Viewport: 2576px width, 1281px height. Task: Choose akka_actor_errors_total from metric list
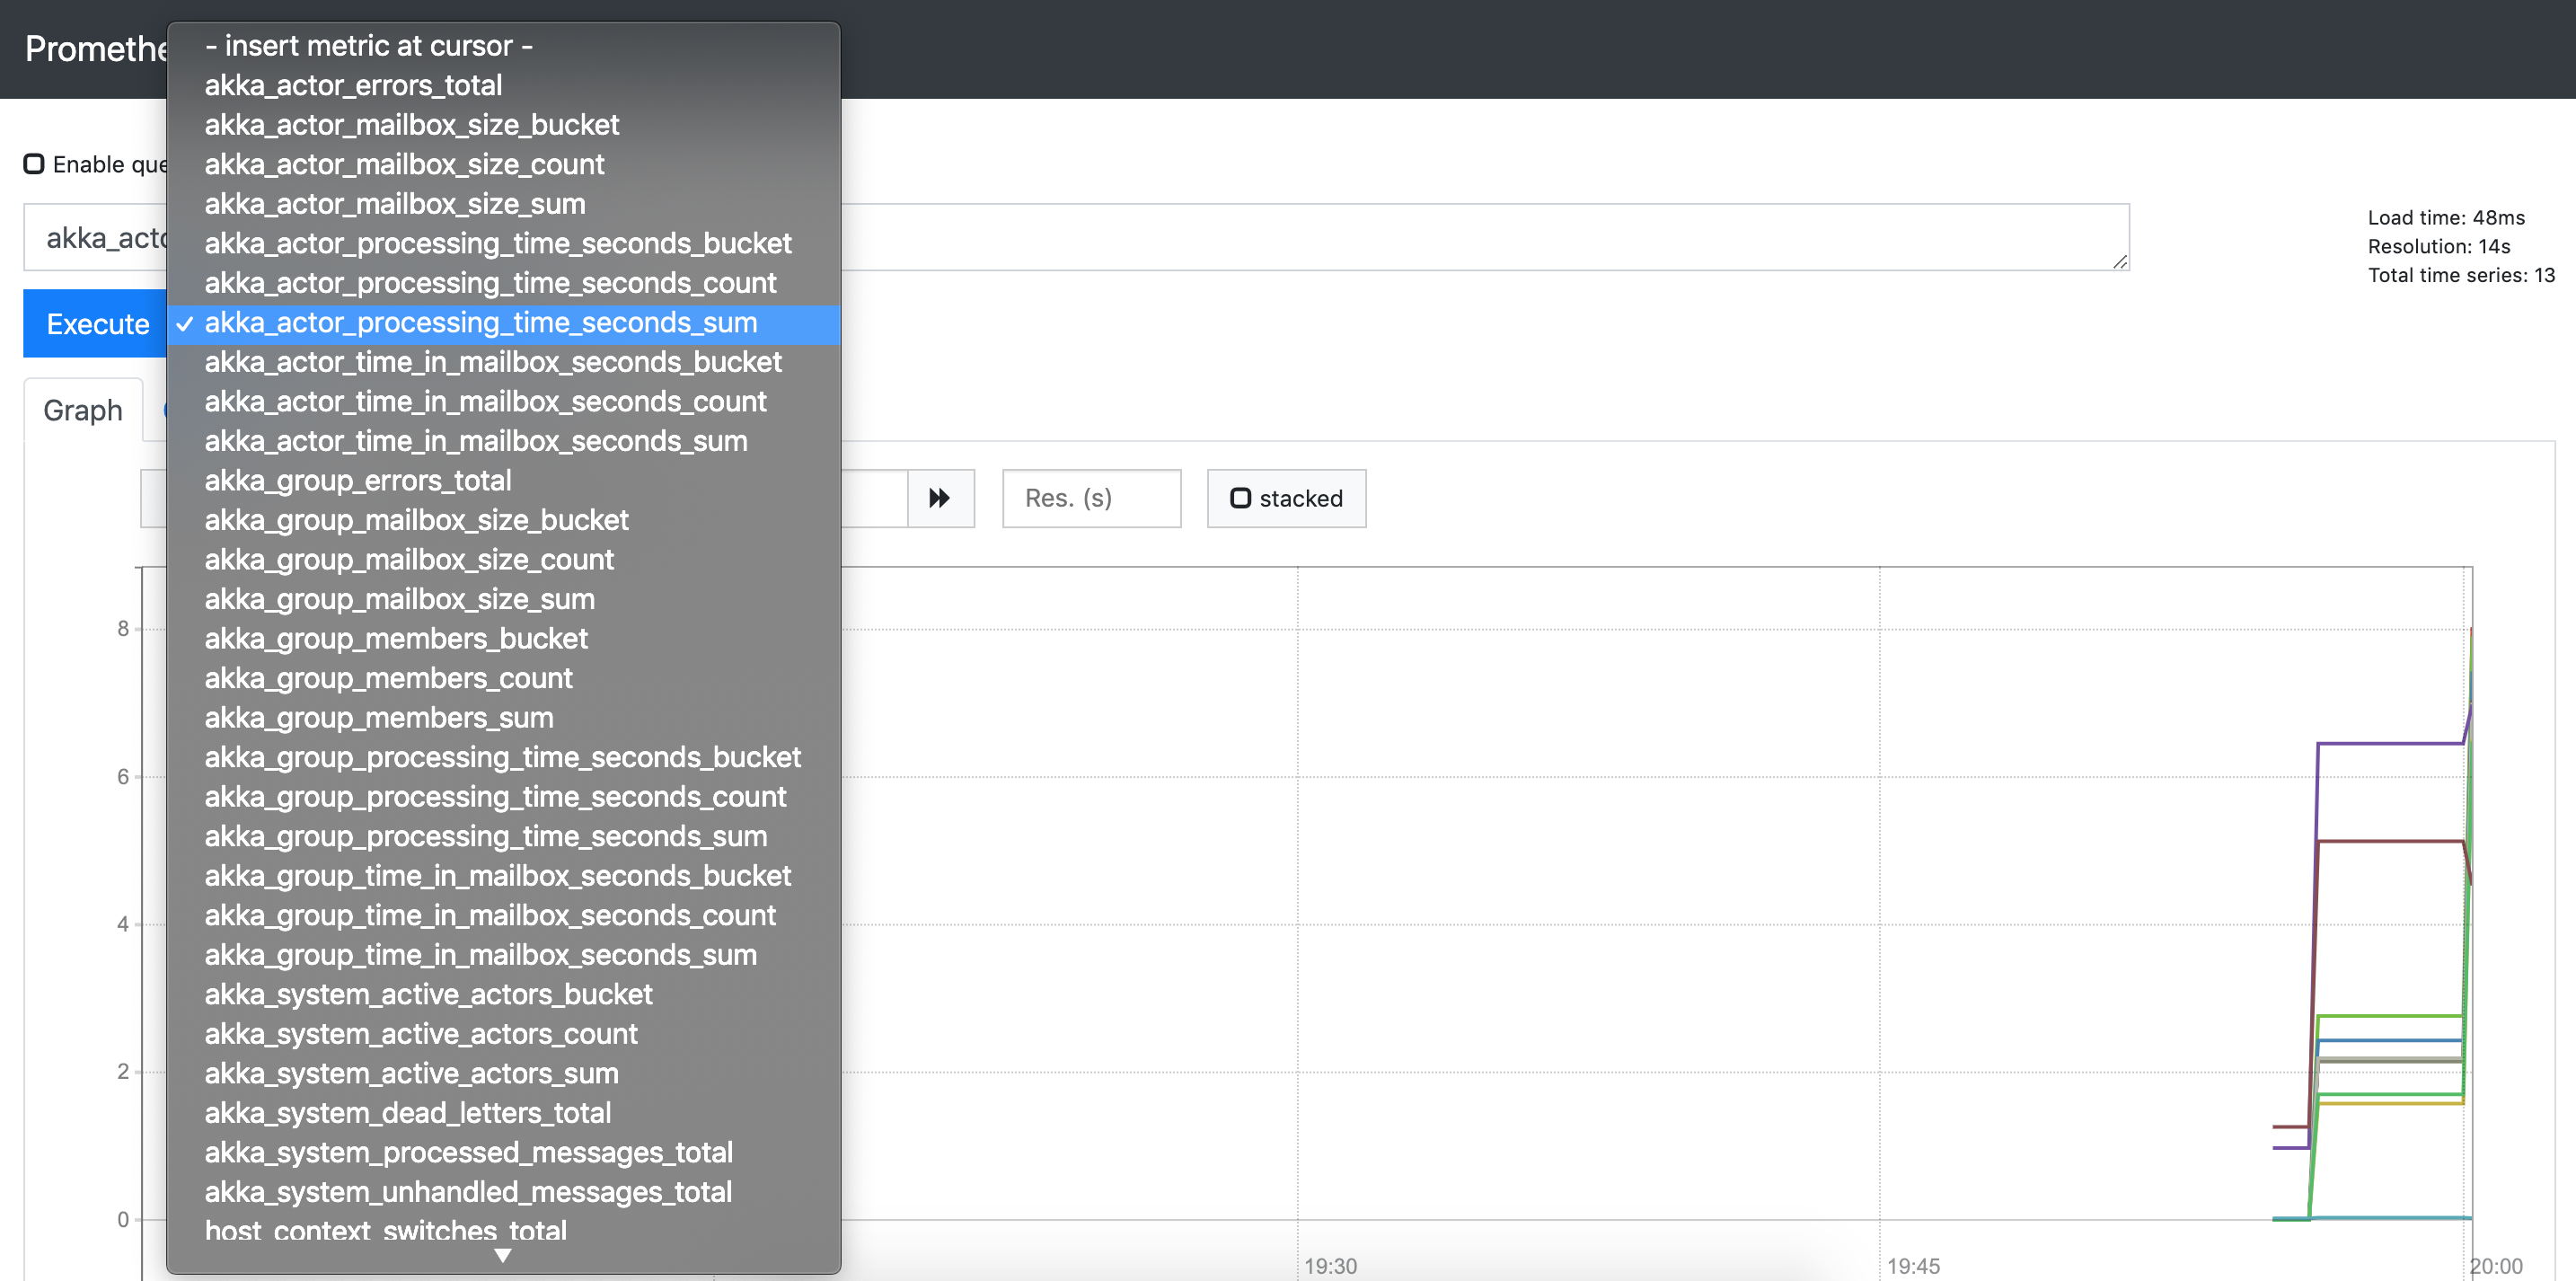pyautogui.click(x=353, y=86)
